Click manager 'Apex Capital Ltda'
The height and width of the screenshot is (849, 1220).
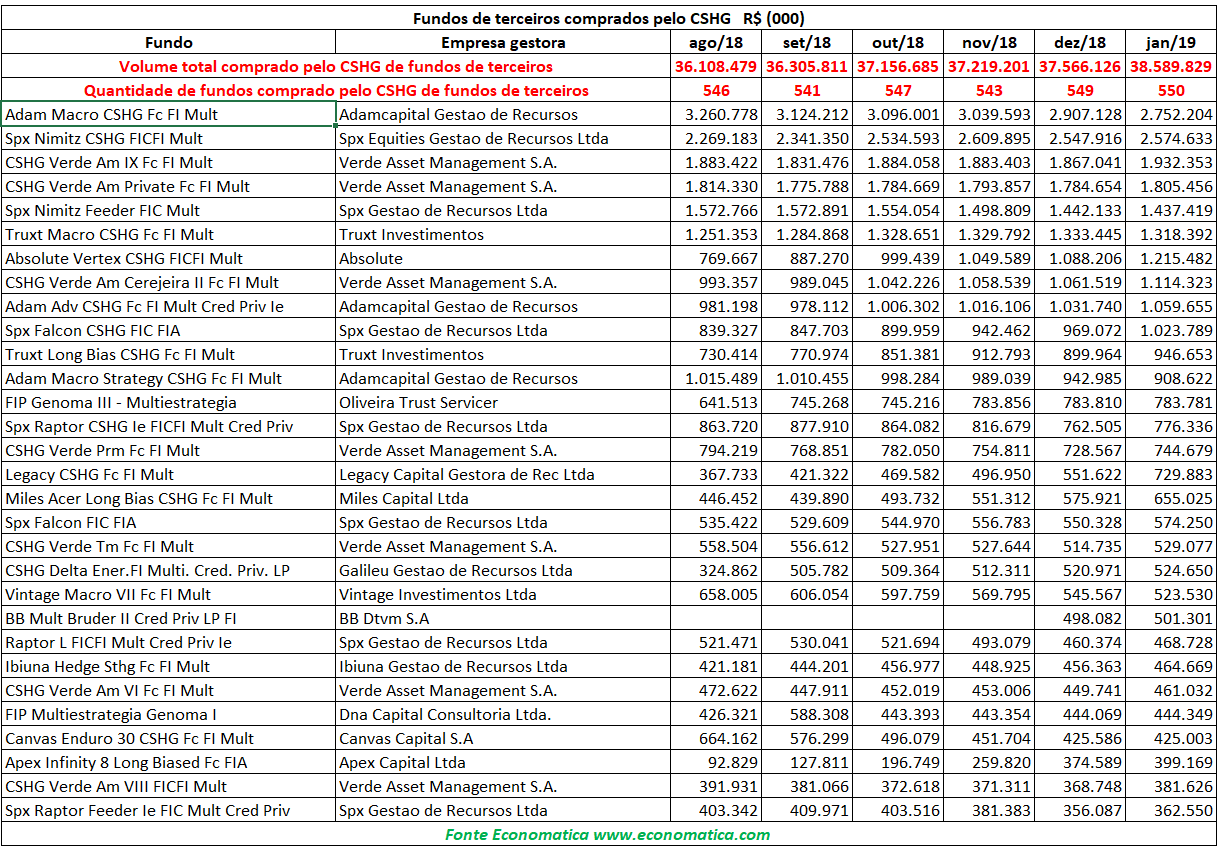coord(503,763)
